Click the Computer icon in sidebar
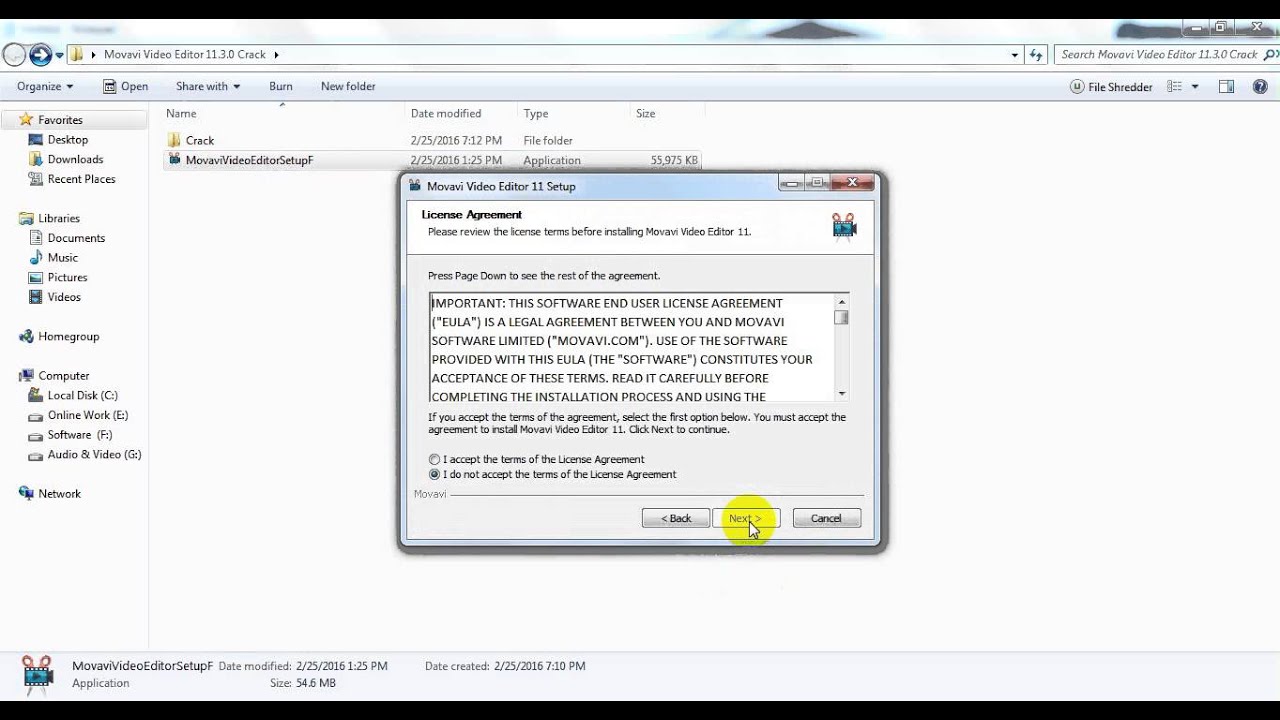 point(26,376)
